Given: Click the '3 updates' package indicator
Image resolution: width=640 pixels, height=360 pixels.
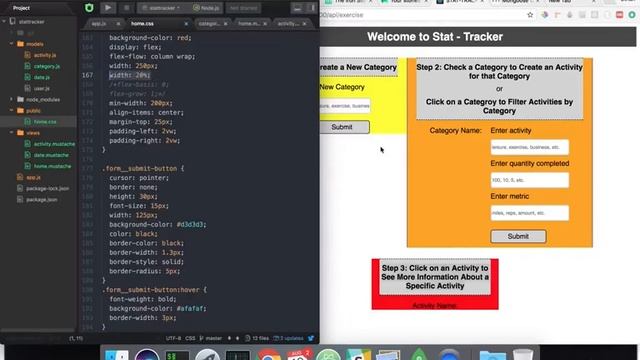Looking at the screenshot, I should tap(289, 338).
